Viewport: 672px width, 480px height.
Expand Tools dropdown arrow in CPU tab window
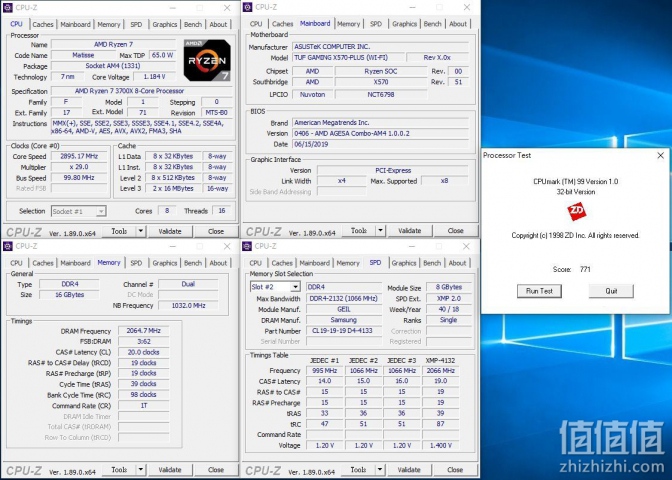click(x=141, y=231)
